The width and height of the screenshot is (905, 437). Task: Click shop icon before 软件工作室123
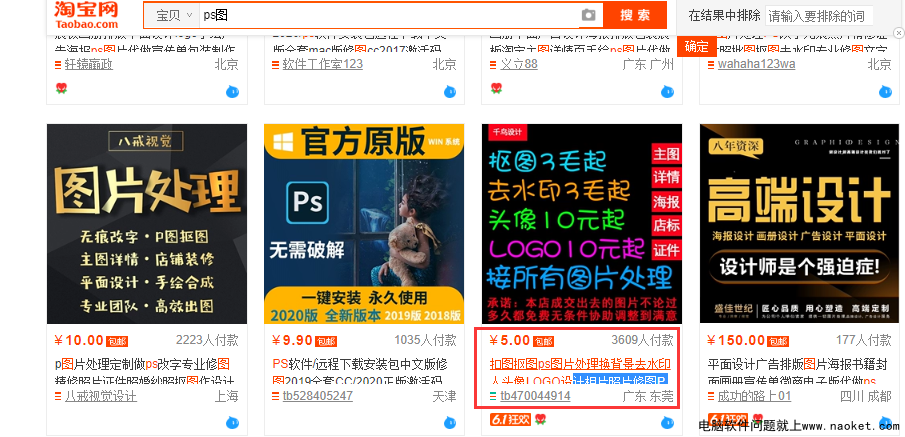275,65
